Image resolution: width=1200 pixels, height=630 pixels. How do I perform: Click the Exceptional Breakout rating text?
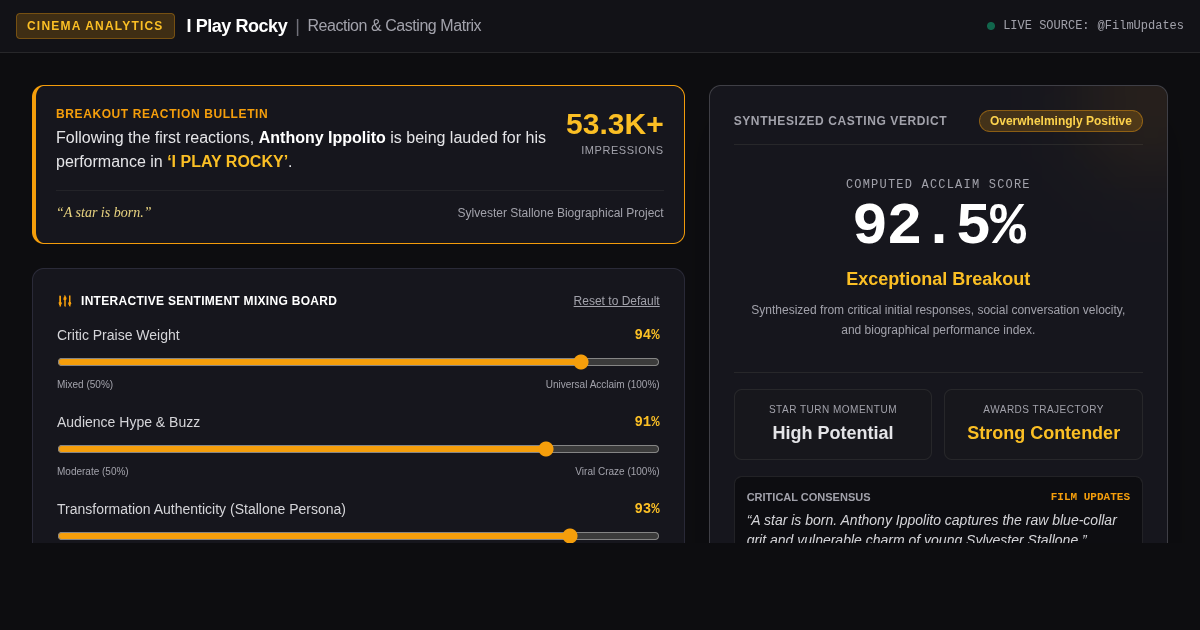(938, 280)
